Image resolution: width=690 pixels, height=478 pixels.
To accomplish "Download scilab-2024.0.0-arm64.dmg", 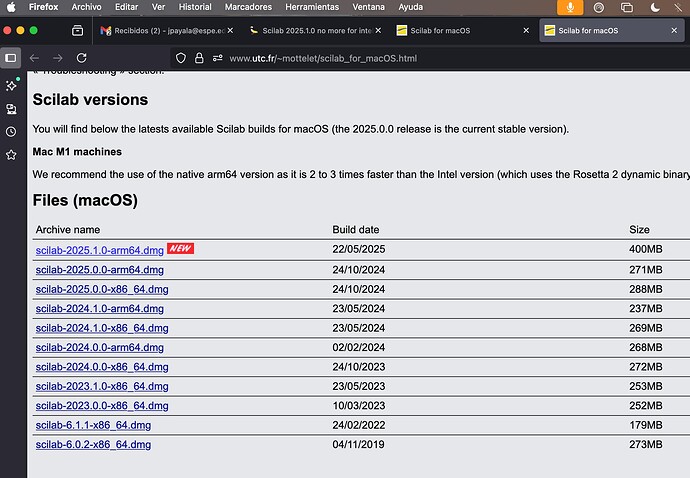I will click(99, 347).
